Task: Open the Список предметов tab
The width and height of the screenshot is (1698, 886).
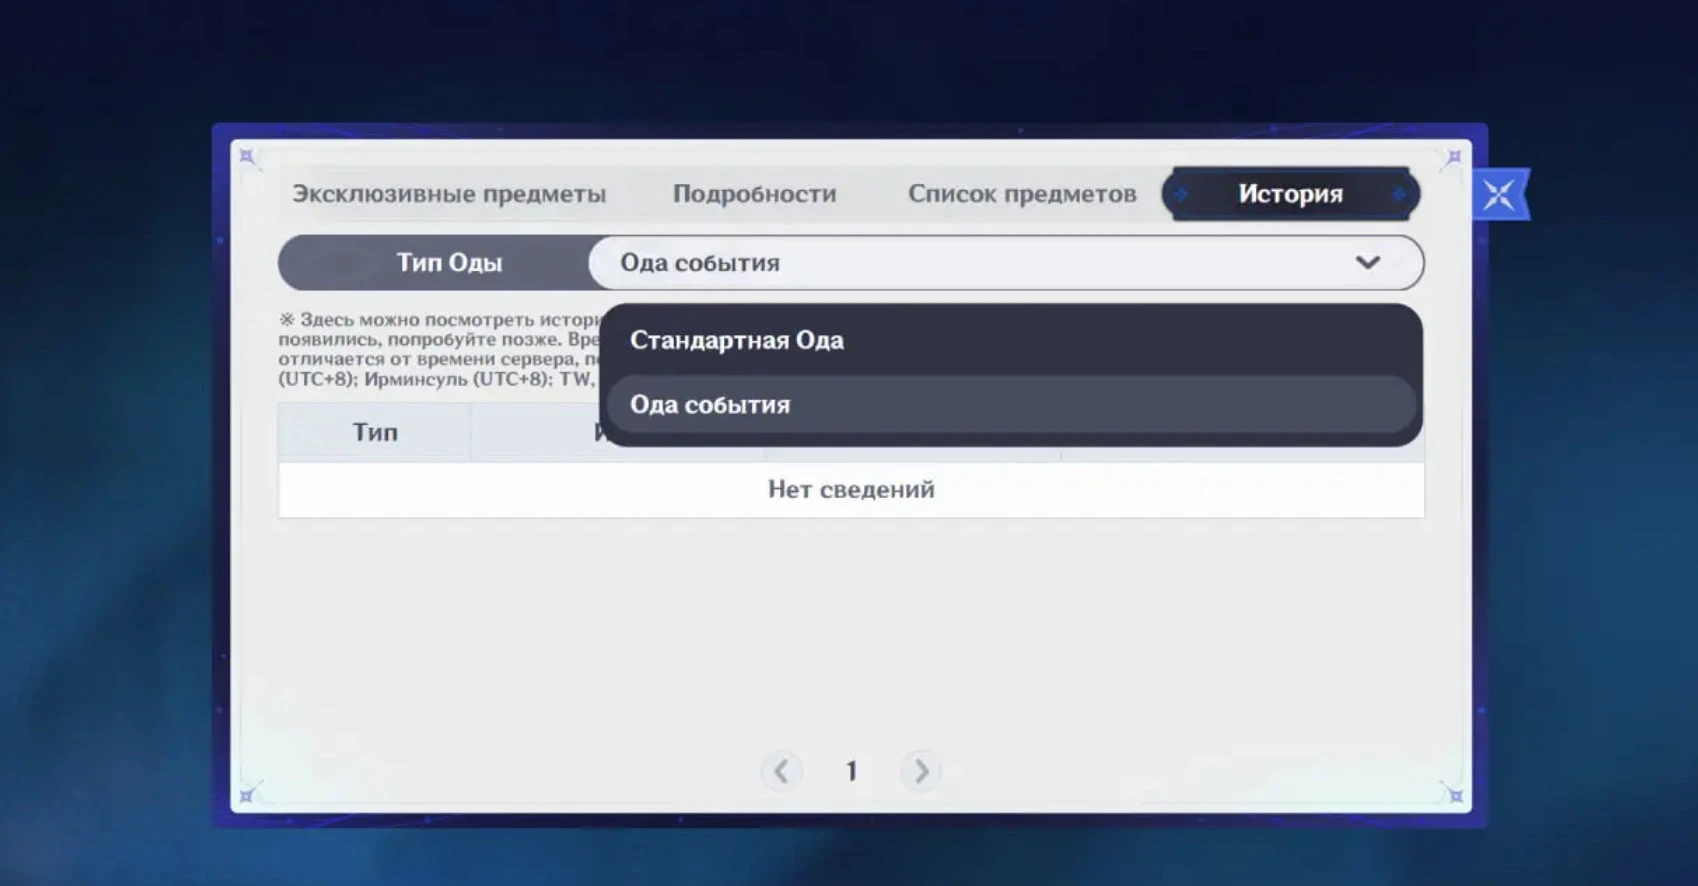Action: (1021, 194)
